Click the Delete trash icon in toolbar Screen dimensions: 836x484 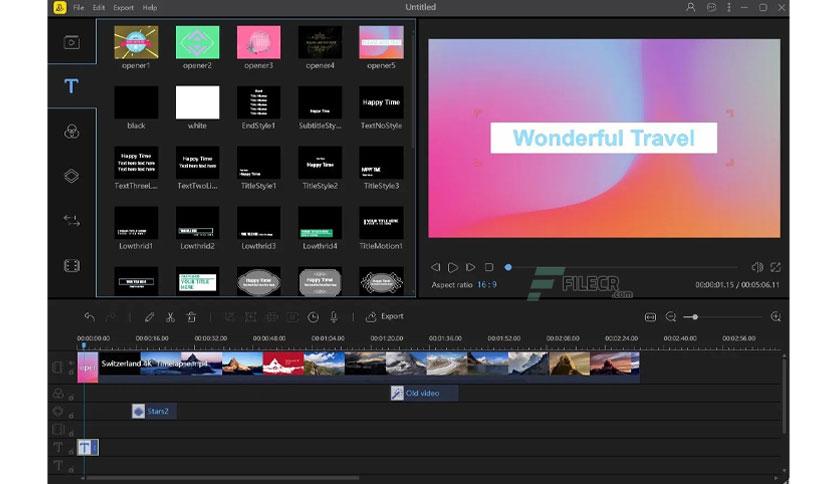click(x=191, y=317)
